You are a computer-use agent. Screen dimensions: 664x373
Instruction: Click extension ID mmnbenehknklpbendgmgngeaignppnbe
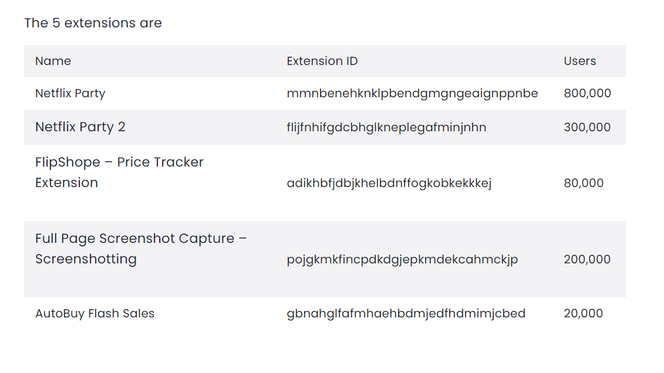pyautogui.click(x=412, y=94)
